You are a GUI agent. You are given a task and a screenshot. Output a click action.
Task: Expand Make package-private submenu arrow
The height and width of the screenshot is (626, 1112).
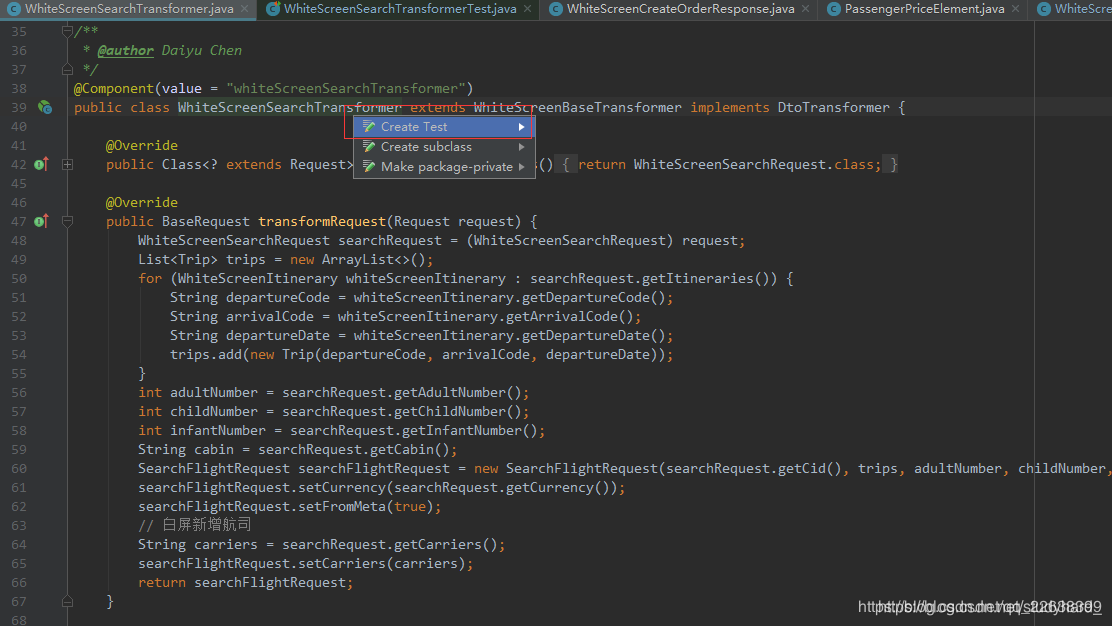click(x=521, y=167)
